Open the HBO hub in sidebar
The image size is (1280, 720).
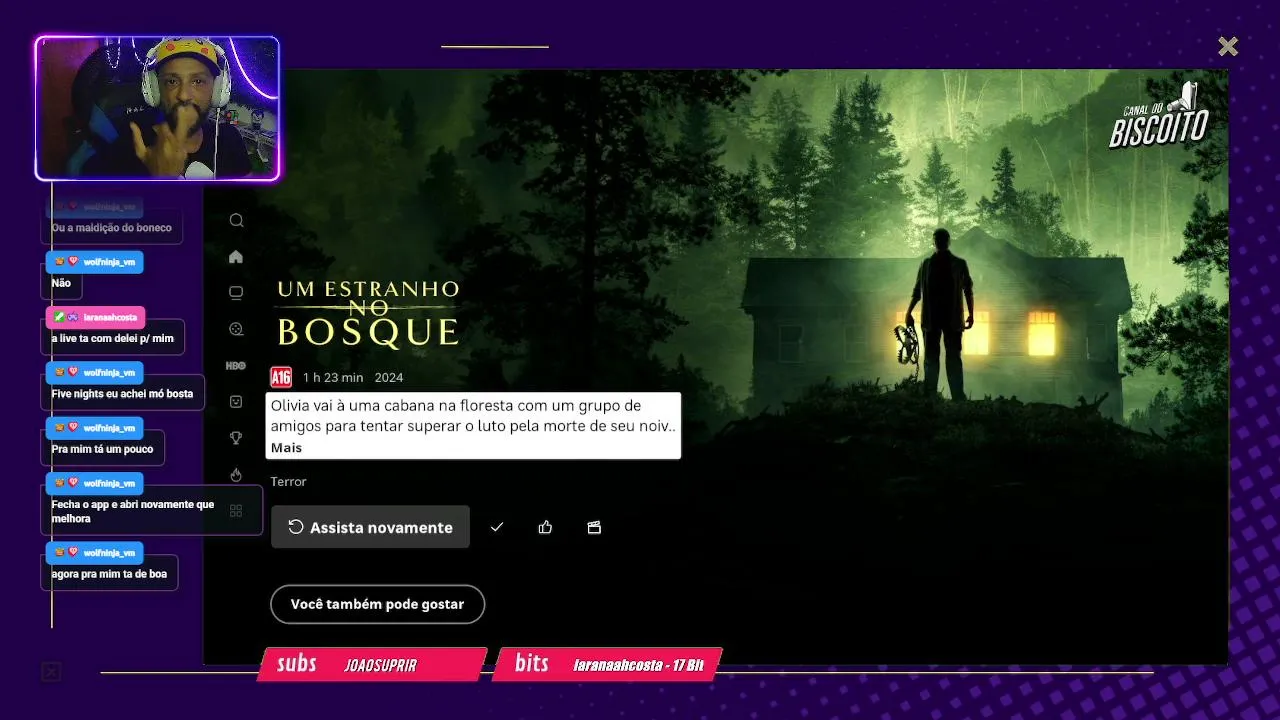pyautogui.click(x=236, y=366)
